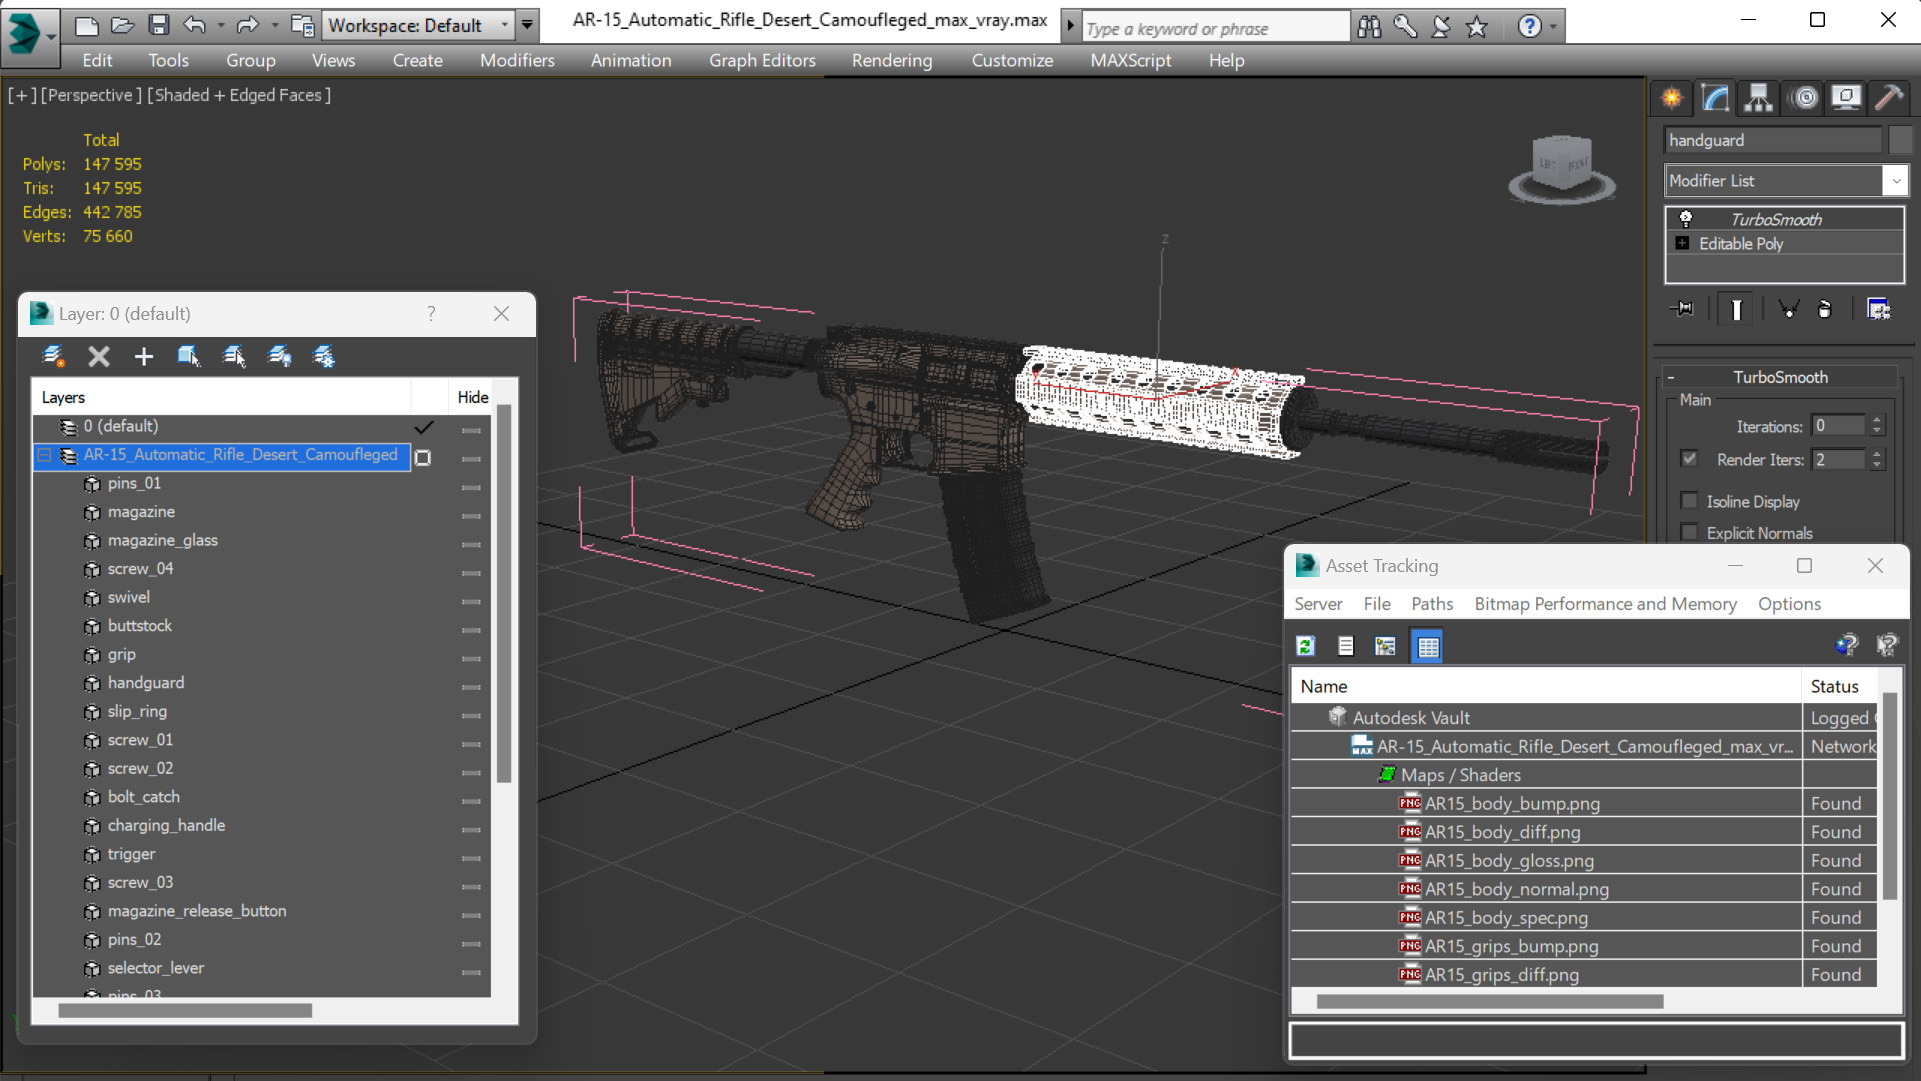Image resolution: width=1921 pixels, height=1081 pixels.
Task: Open the Modifier List dropdown
Action: [x=1894, y=181]
